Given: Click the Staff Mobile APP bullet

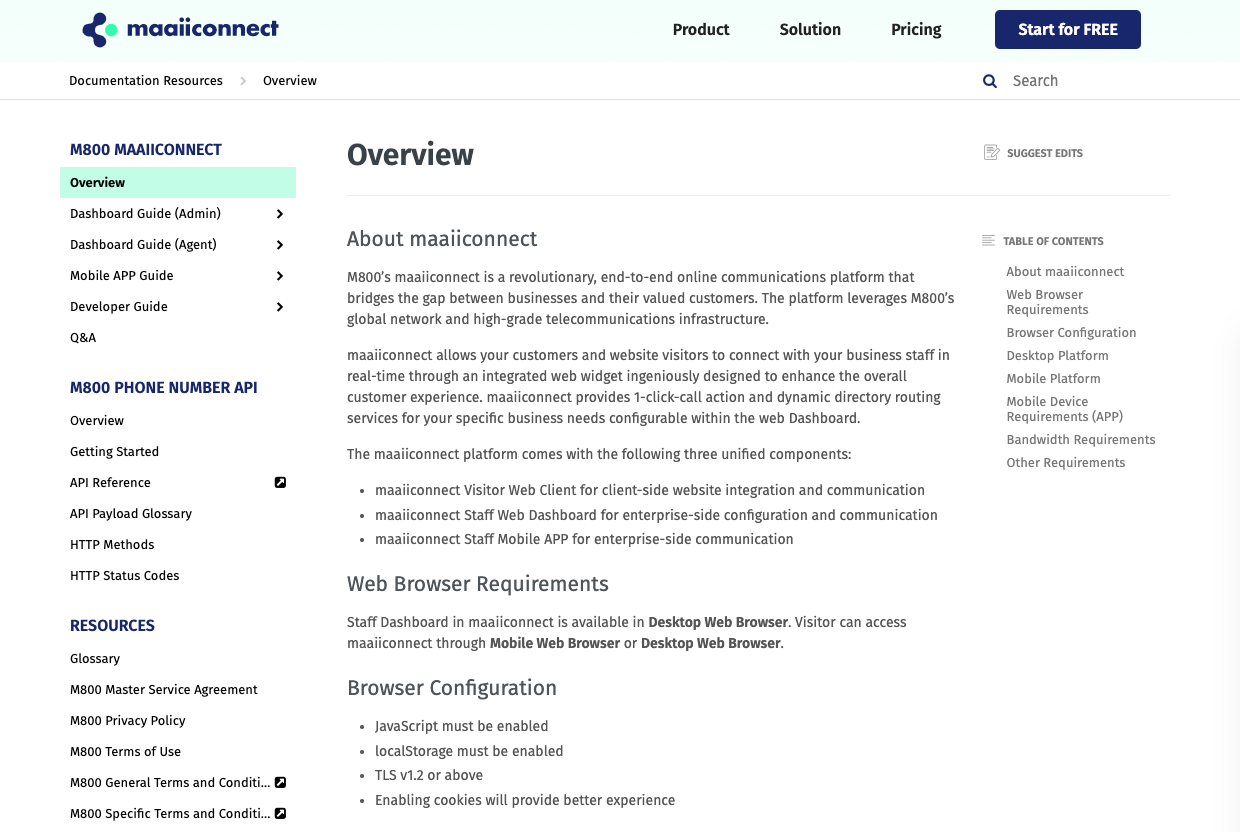Looking at the screenshot, I should 584,539.
